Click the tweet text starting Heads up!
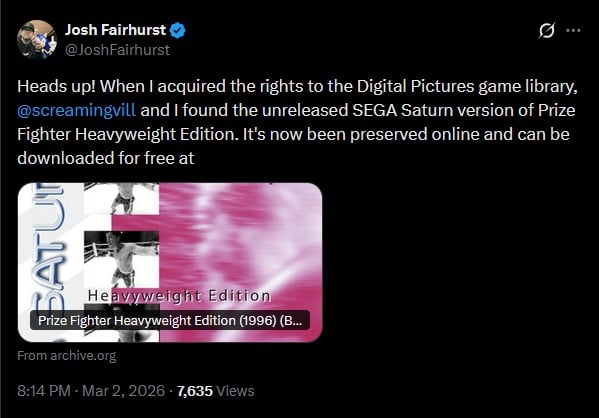Image resolution: width=599 pixels, height=418 pixels. pyautogui.click(x=297, y=122)
